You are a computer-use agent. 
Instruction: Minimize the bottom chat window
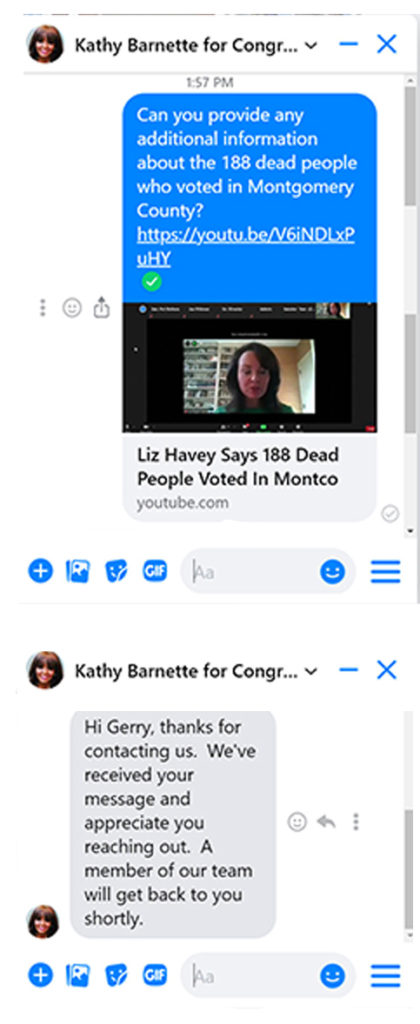click(349, 670)
